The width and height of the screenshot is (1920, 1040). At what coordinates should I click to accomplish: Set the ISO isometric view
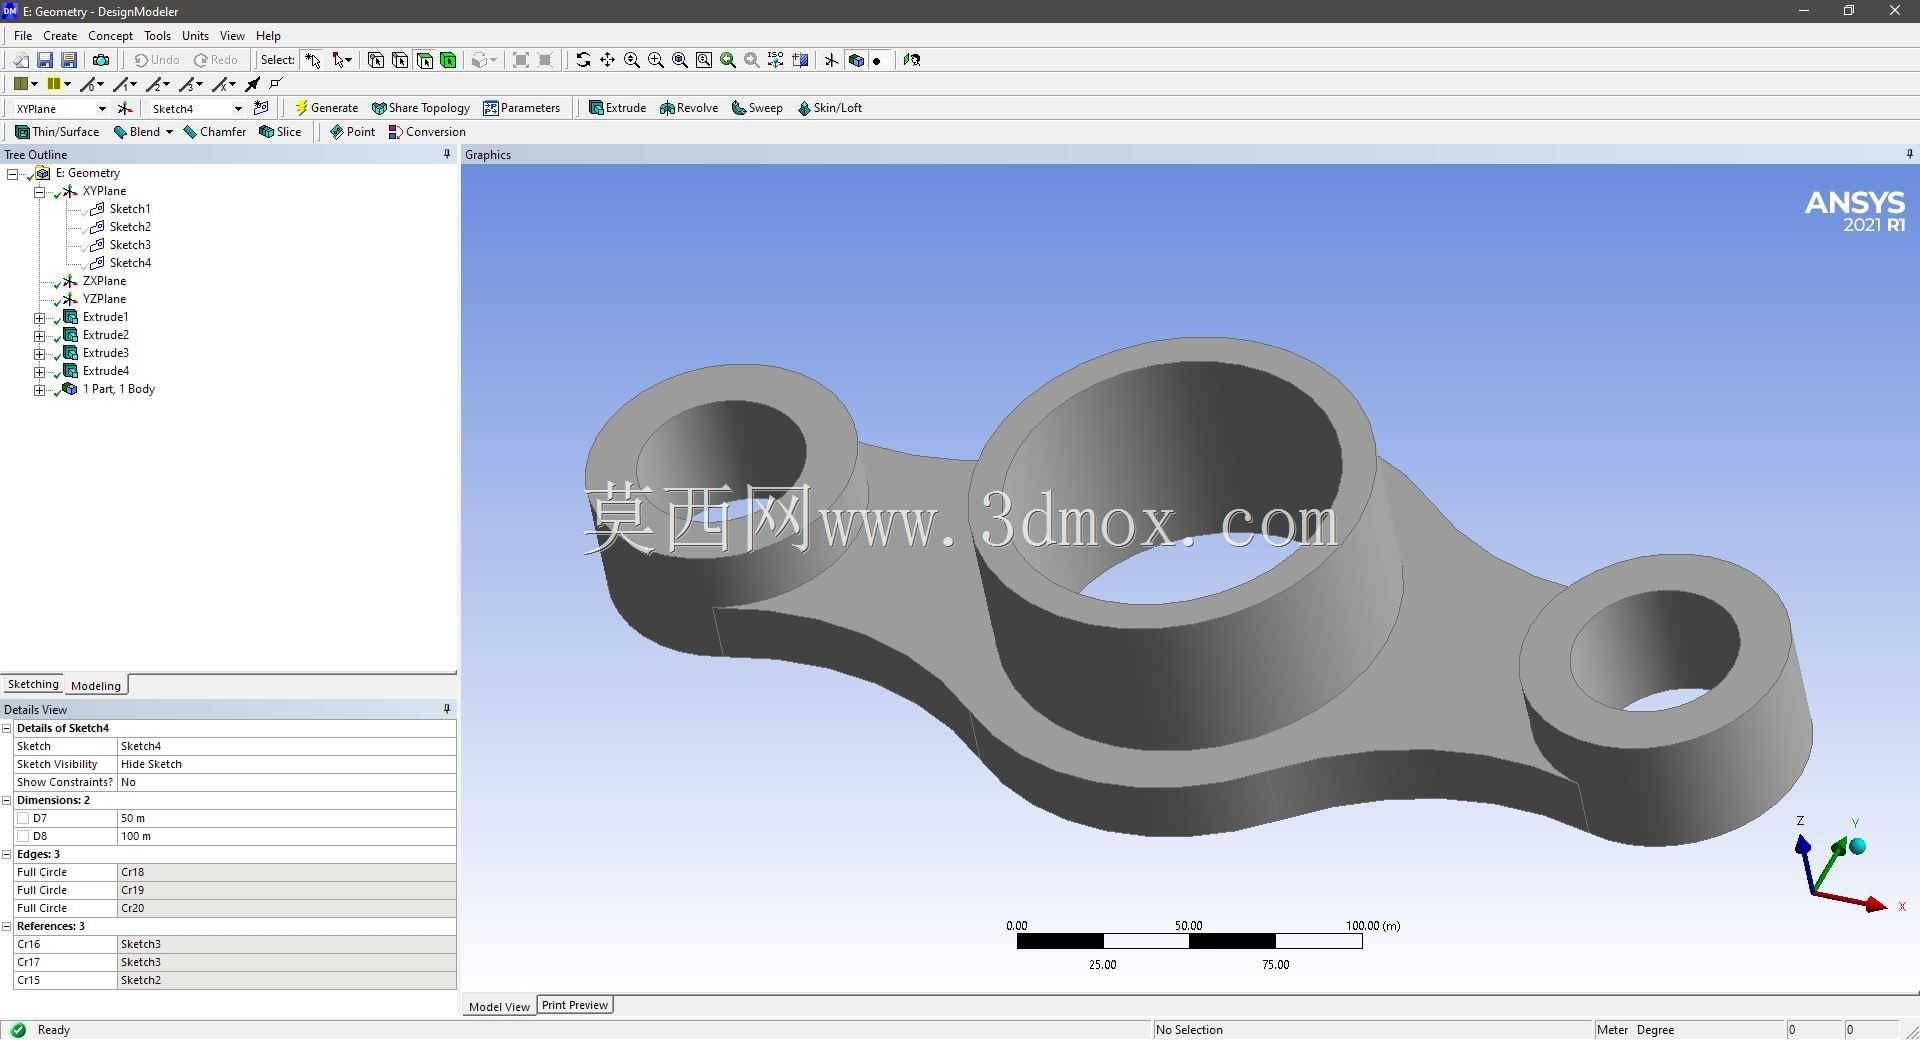pos(776,60)
